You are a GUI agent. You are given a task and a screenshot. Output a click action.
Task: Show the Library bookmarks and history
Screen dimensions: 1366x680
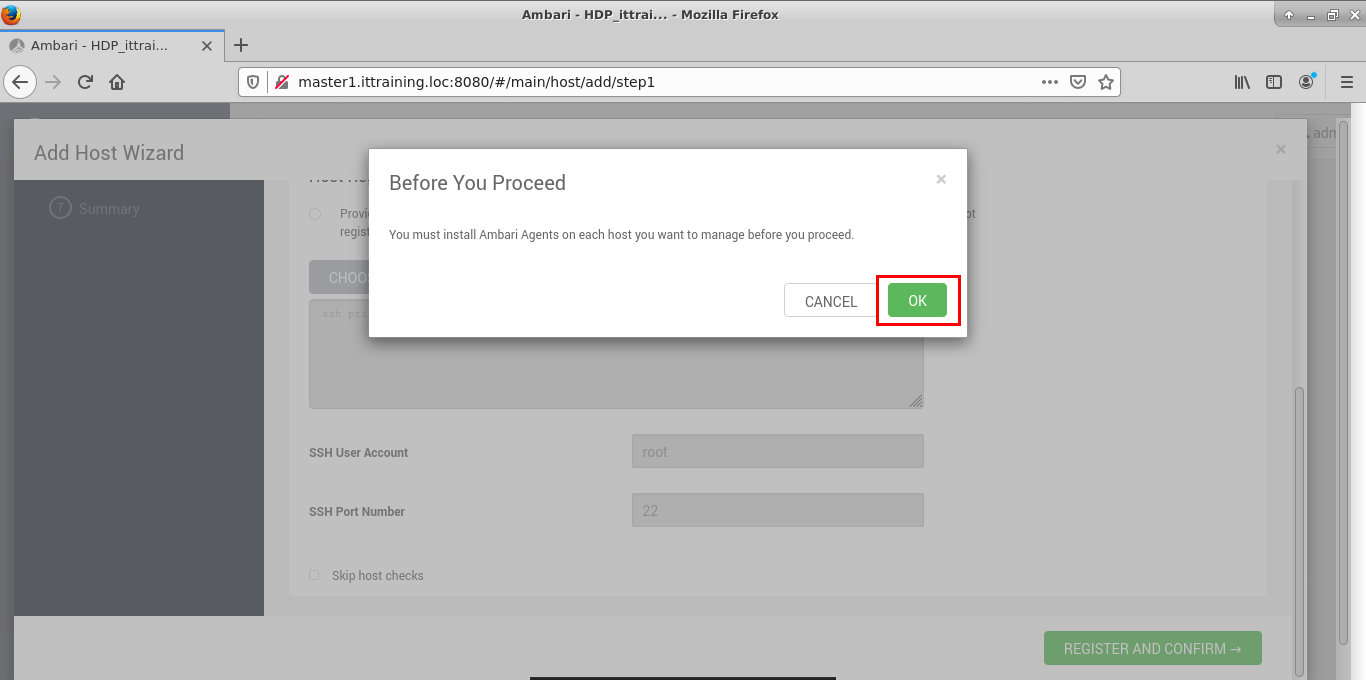point(1242,82)
